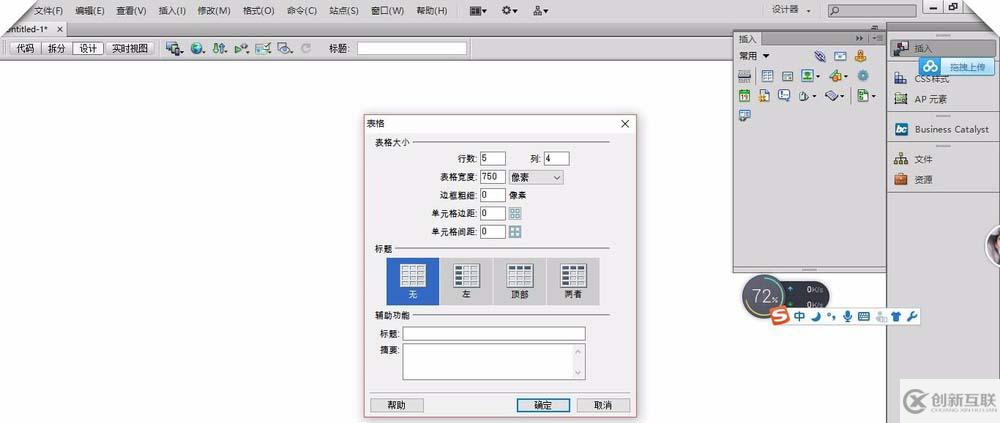This screenshot has width=1000, height=423.
Task: Click the 帮助 button in dialog
Action: coord(396,405)
